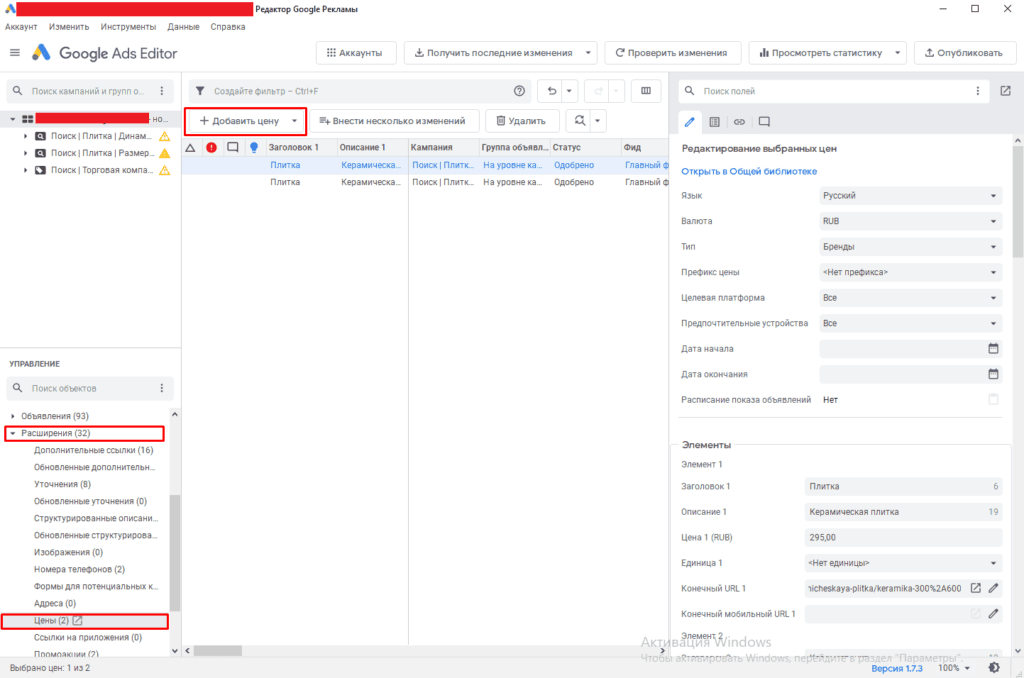Sort by the comment column header

pyautogui.click(x=232, y=148)
